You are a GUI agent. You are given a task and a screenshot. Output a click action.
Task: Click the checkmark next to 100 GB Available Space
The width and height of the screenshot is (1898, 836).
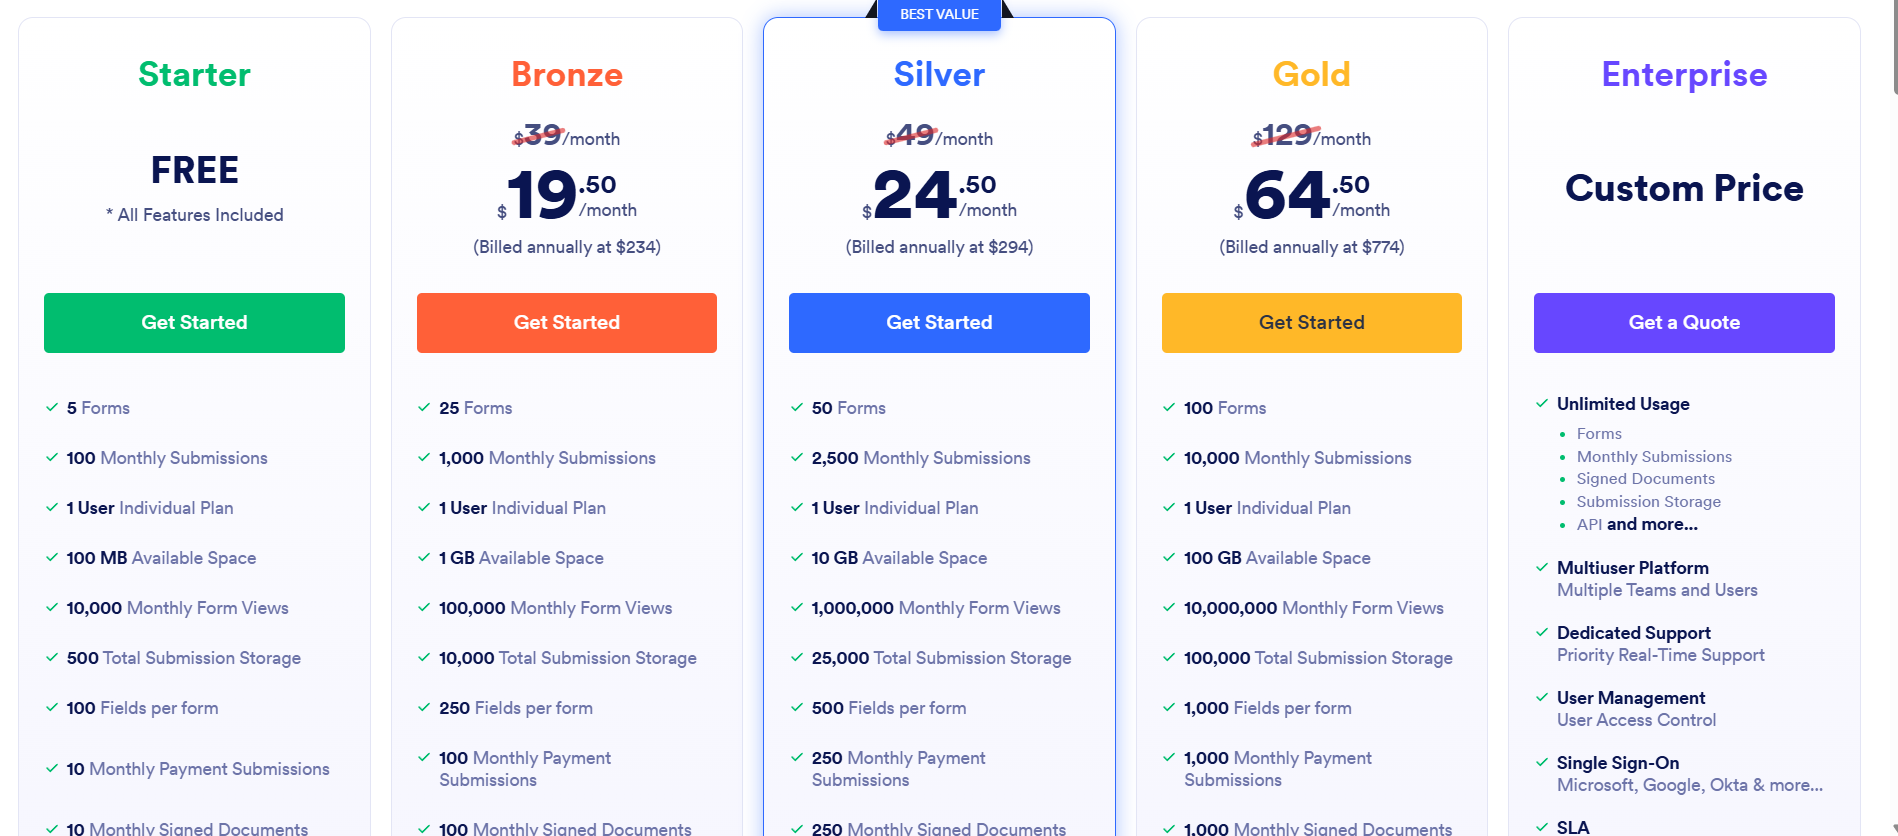pyautogui.click(x=1168, y=557)
